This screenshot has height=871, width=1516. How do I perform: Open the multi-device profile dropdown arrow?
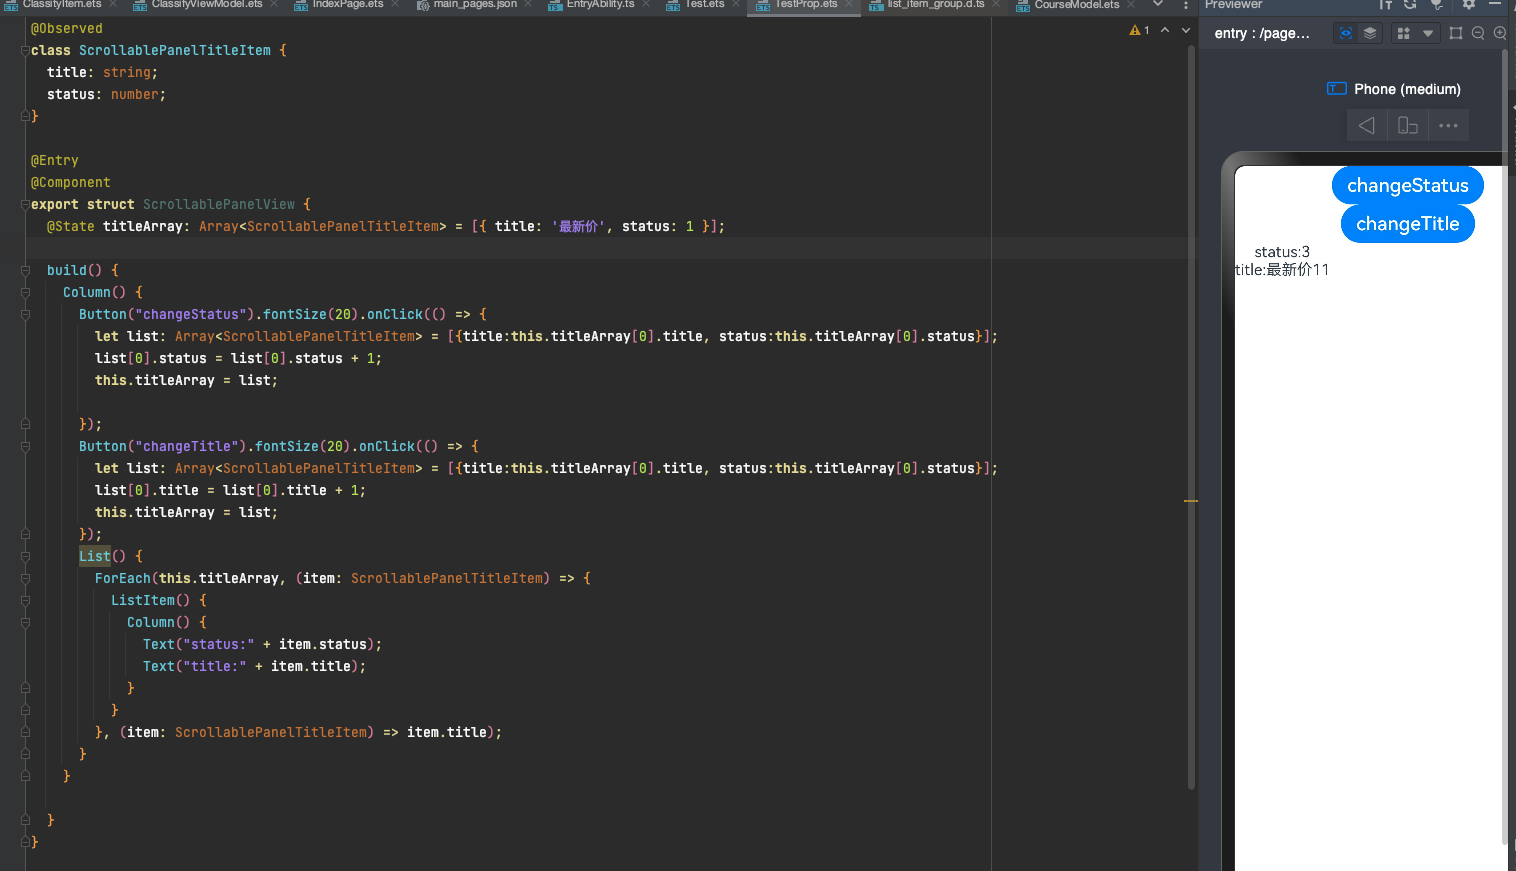(1428, 33)
